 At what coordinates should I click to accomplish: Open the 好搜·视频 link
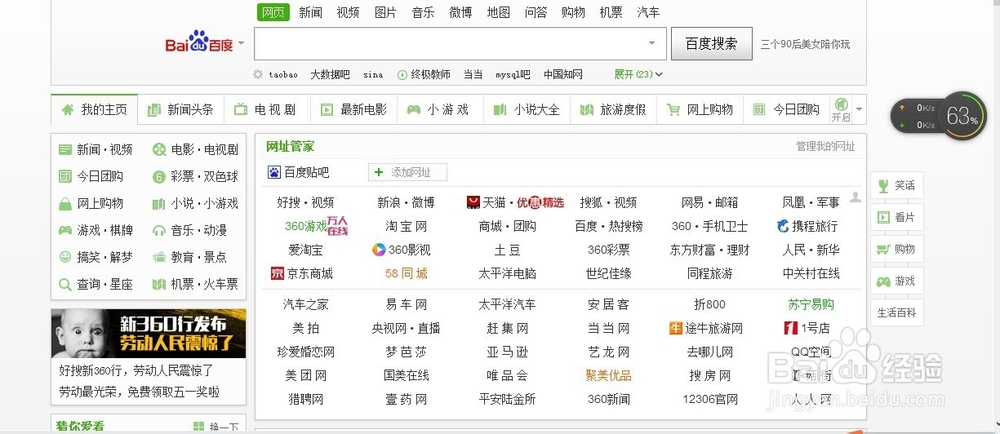pyautogui.click(x=305, y=203)
